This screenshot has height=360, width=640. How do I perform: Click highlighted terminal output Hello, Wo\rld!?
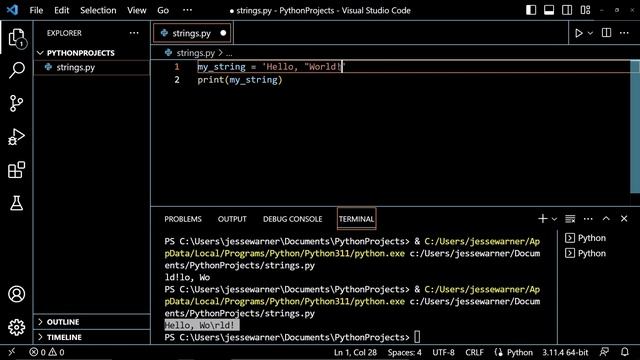click(x=202, y=325)
